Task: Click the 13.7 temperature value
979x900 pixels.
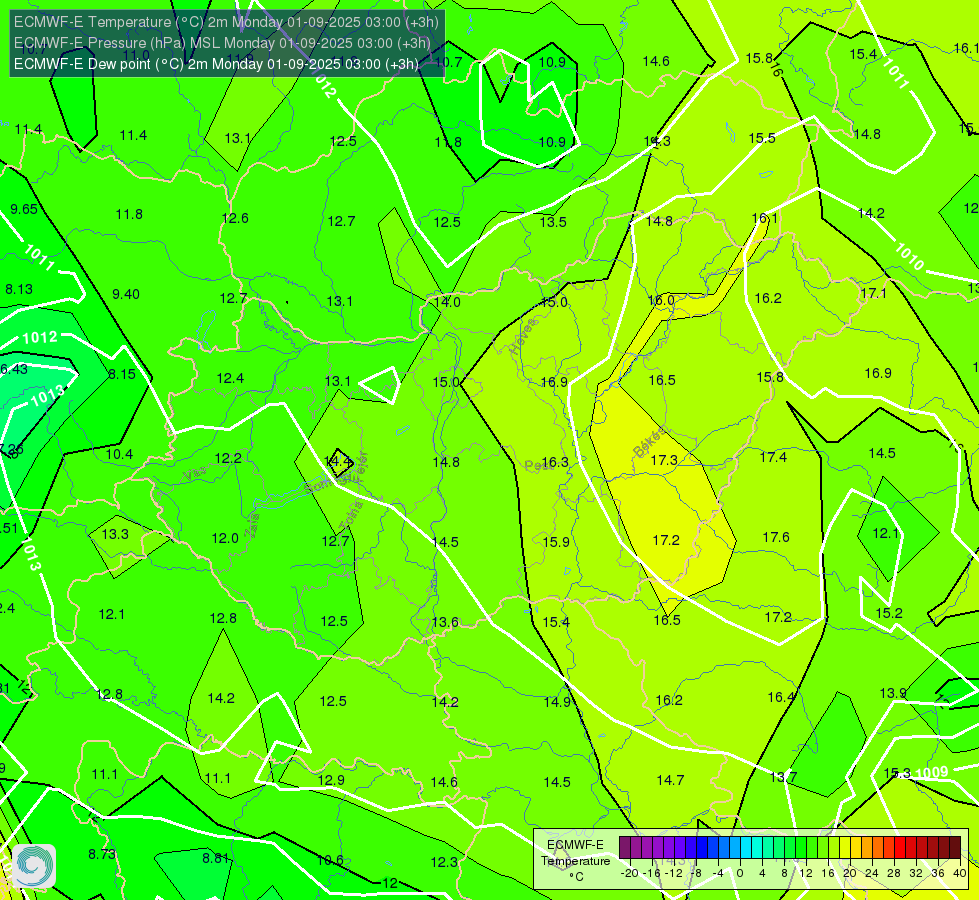Action: (783, 777)
